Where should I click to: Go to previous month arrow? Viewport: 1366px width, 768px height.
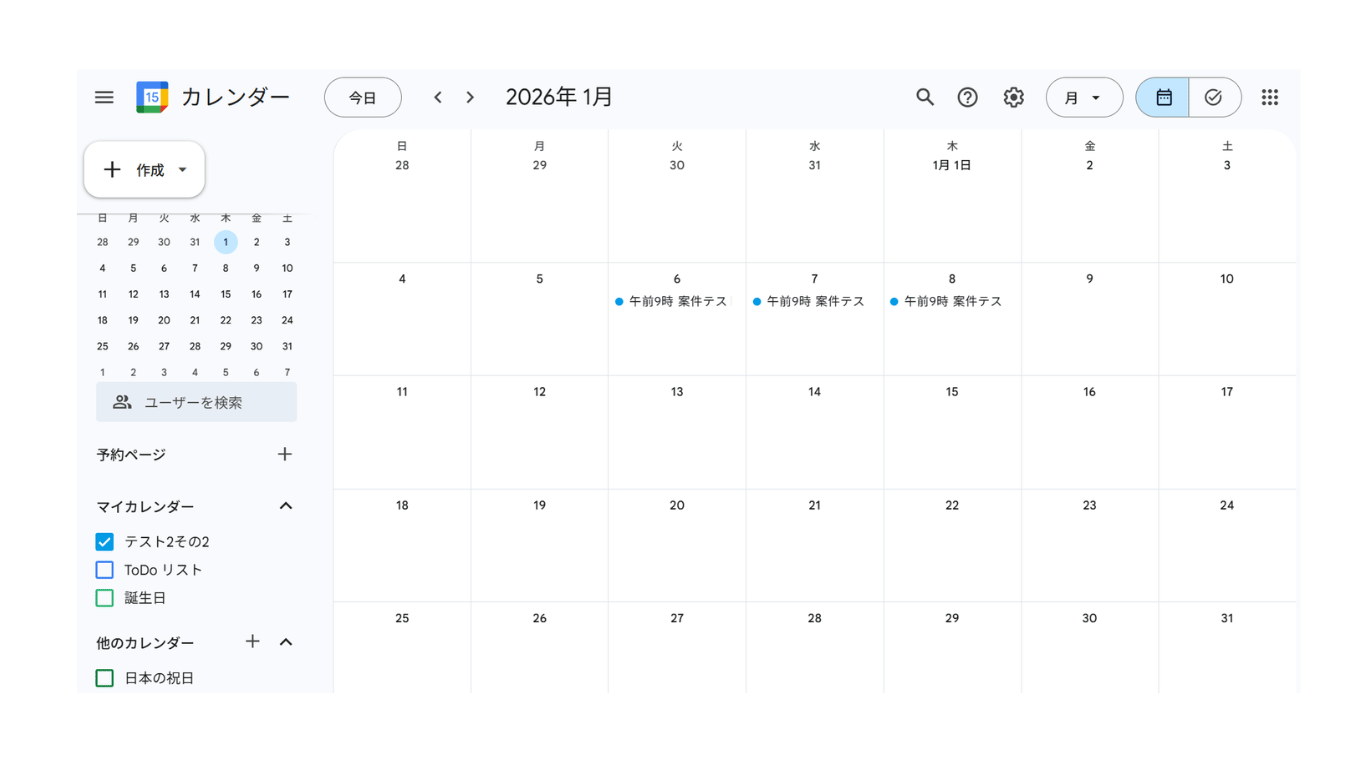pyautogui.click(x=438, y=97)
